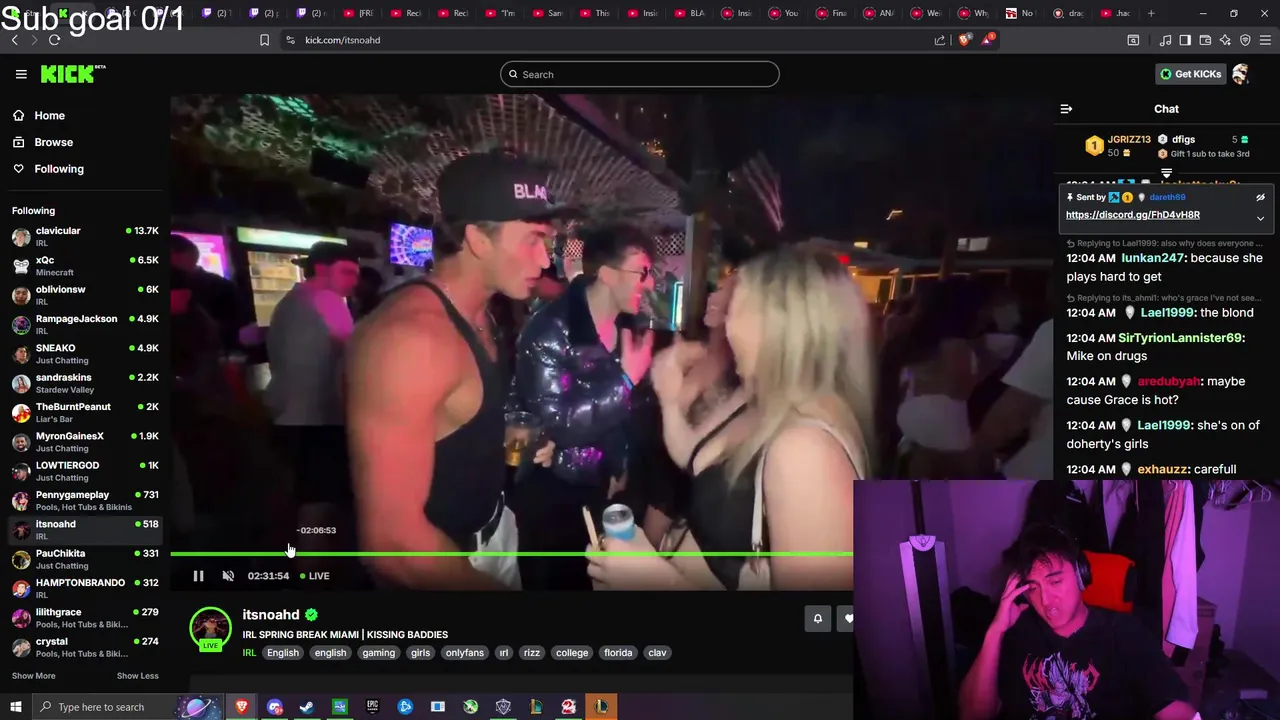The width and height of the screenshot is (1280, 720).
Task: Open TheBurntPeanut channel
Action: click(x=85, y=412)
